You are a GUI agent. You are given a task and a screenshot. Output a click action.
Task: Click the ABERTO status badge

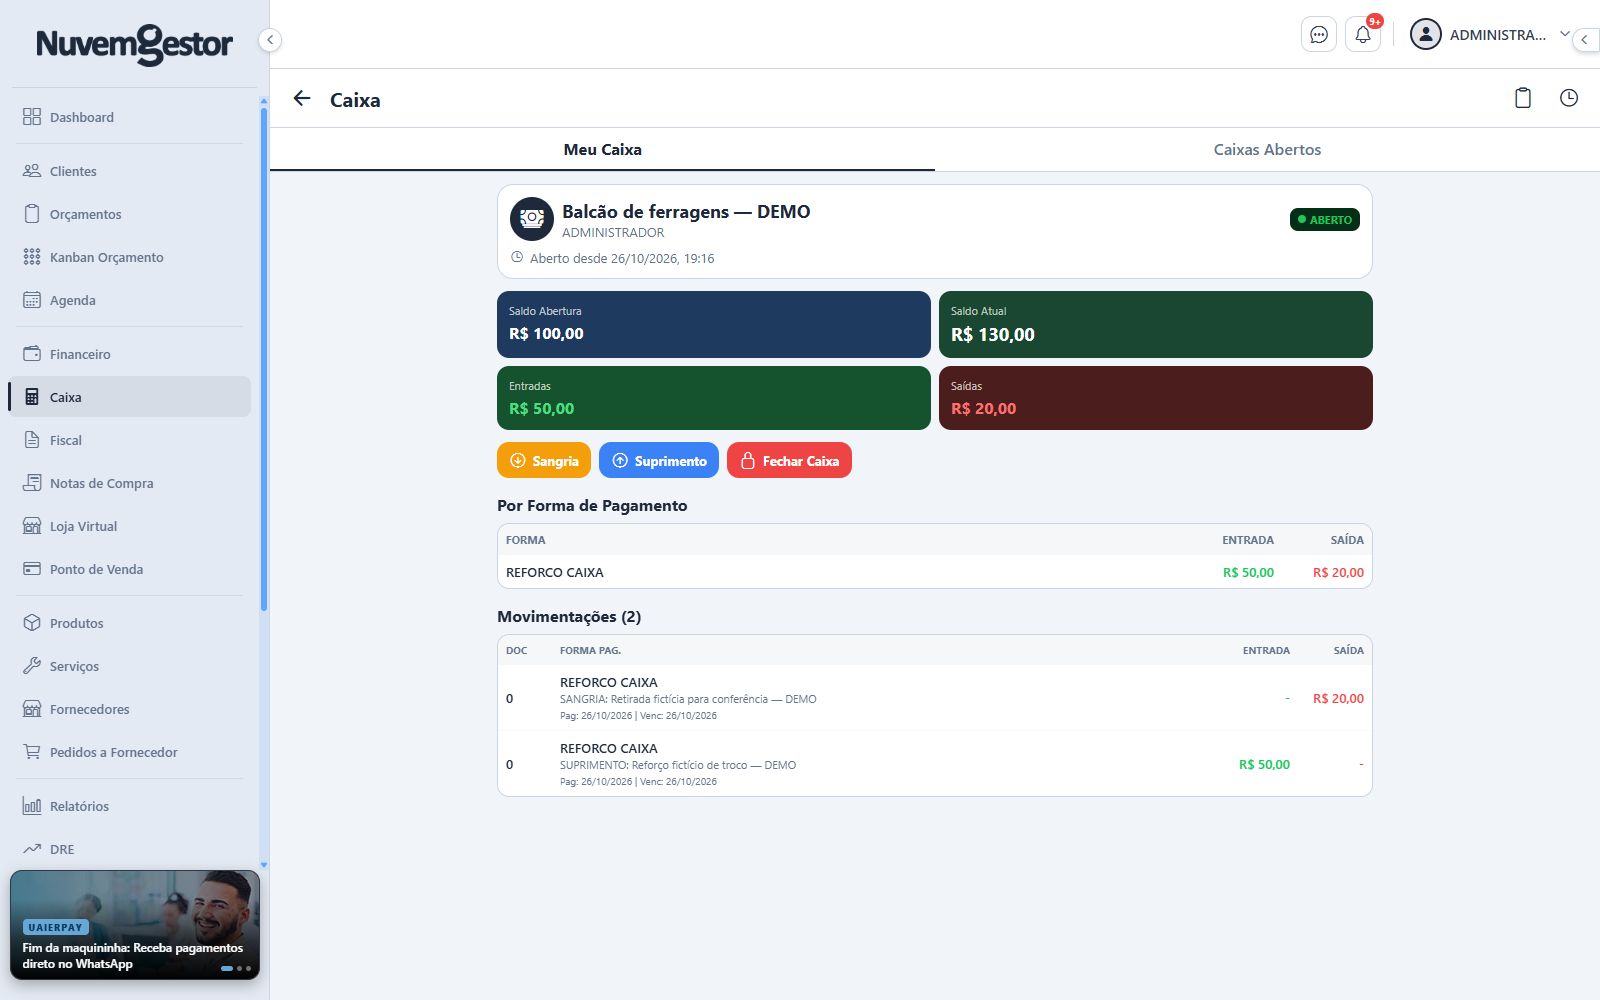(x=1324, y=220)
